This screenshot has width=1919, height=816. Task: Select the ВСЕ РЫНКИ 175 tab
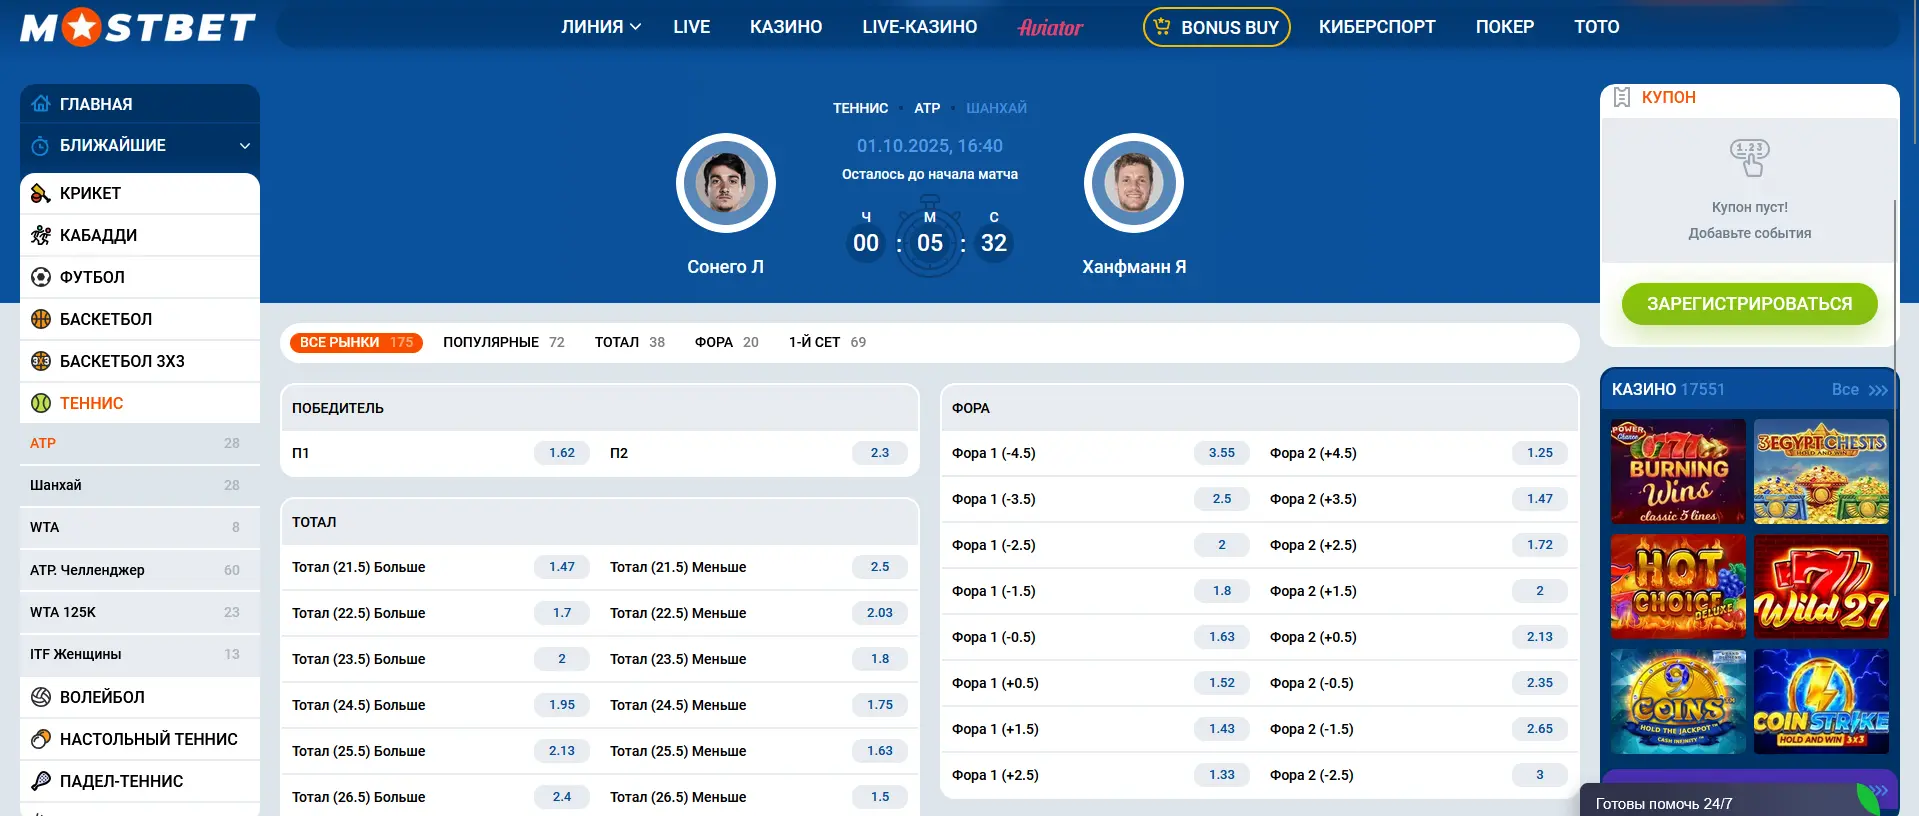357,342
